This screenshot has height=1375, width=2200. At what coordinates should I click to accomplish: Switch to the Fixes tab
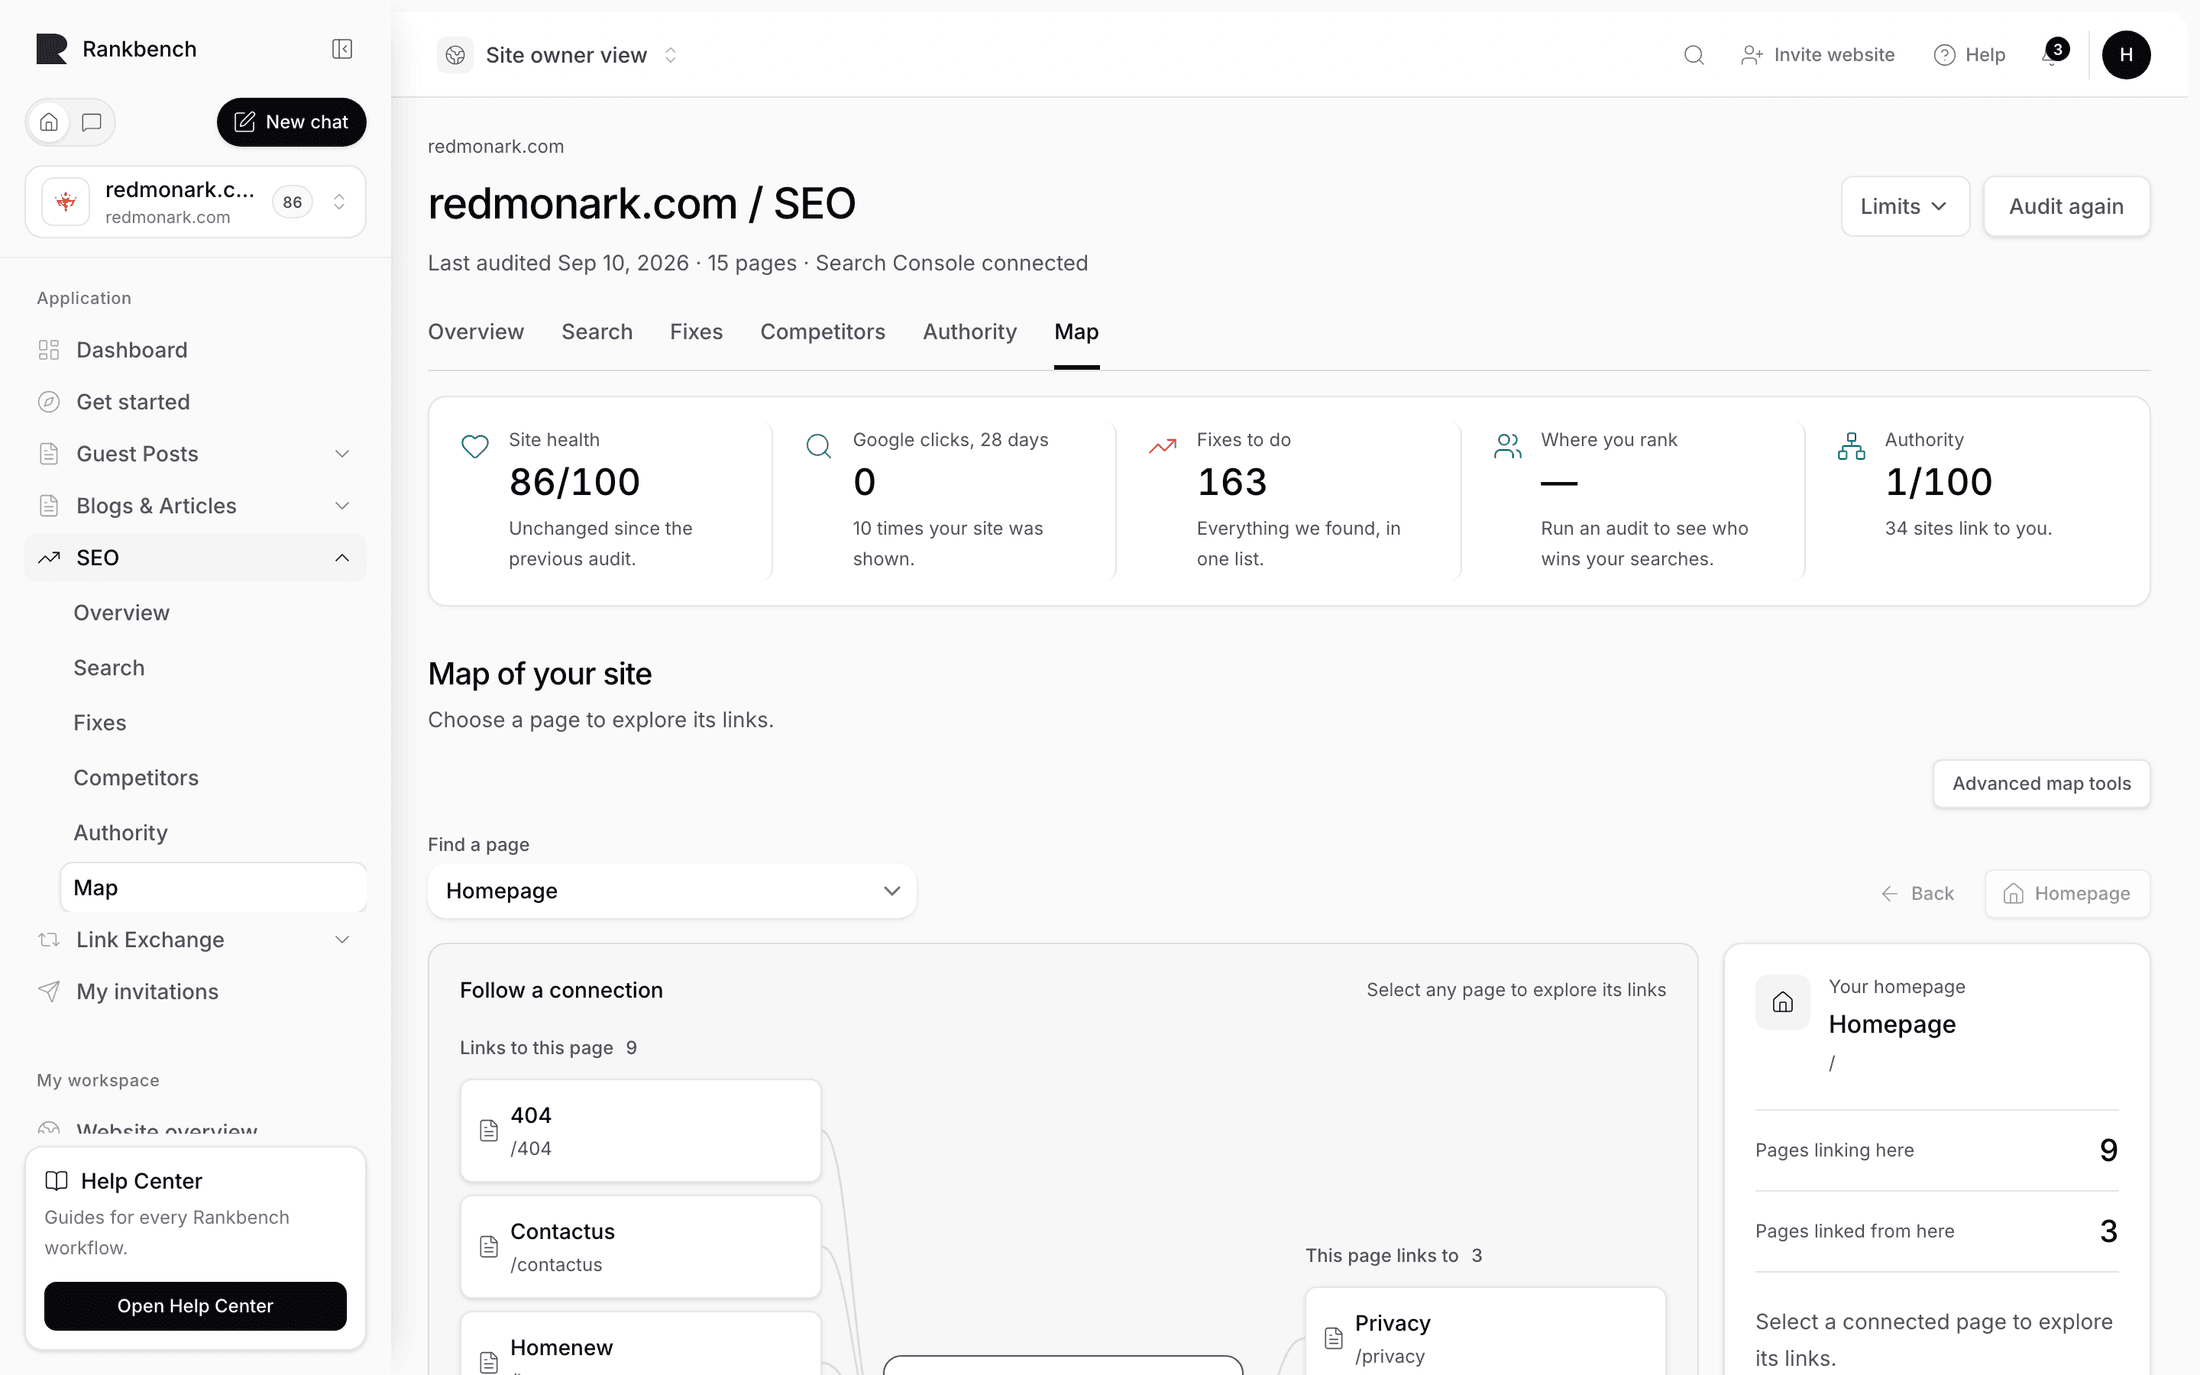pyautogui.click(x=696, y=332)
